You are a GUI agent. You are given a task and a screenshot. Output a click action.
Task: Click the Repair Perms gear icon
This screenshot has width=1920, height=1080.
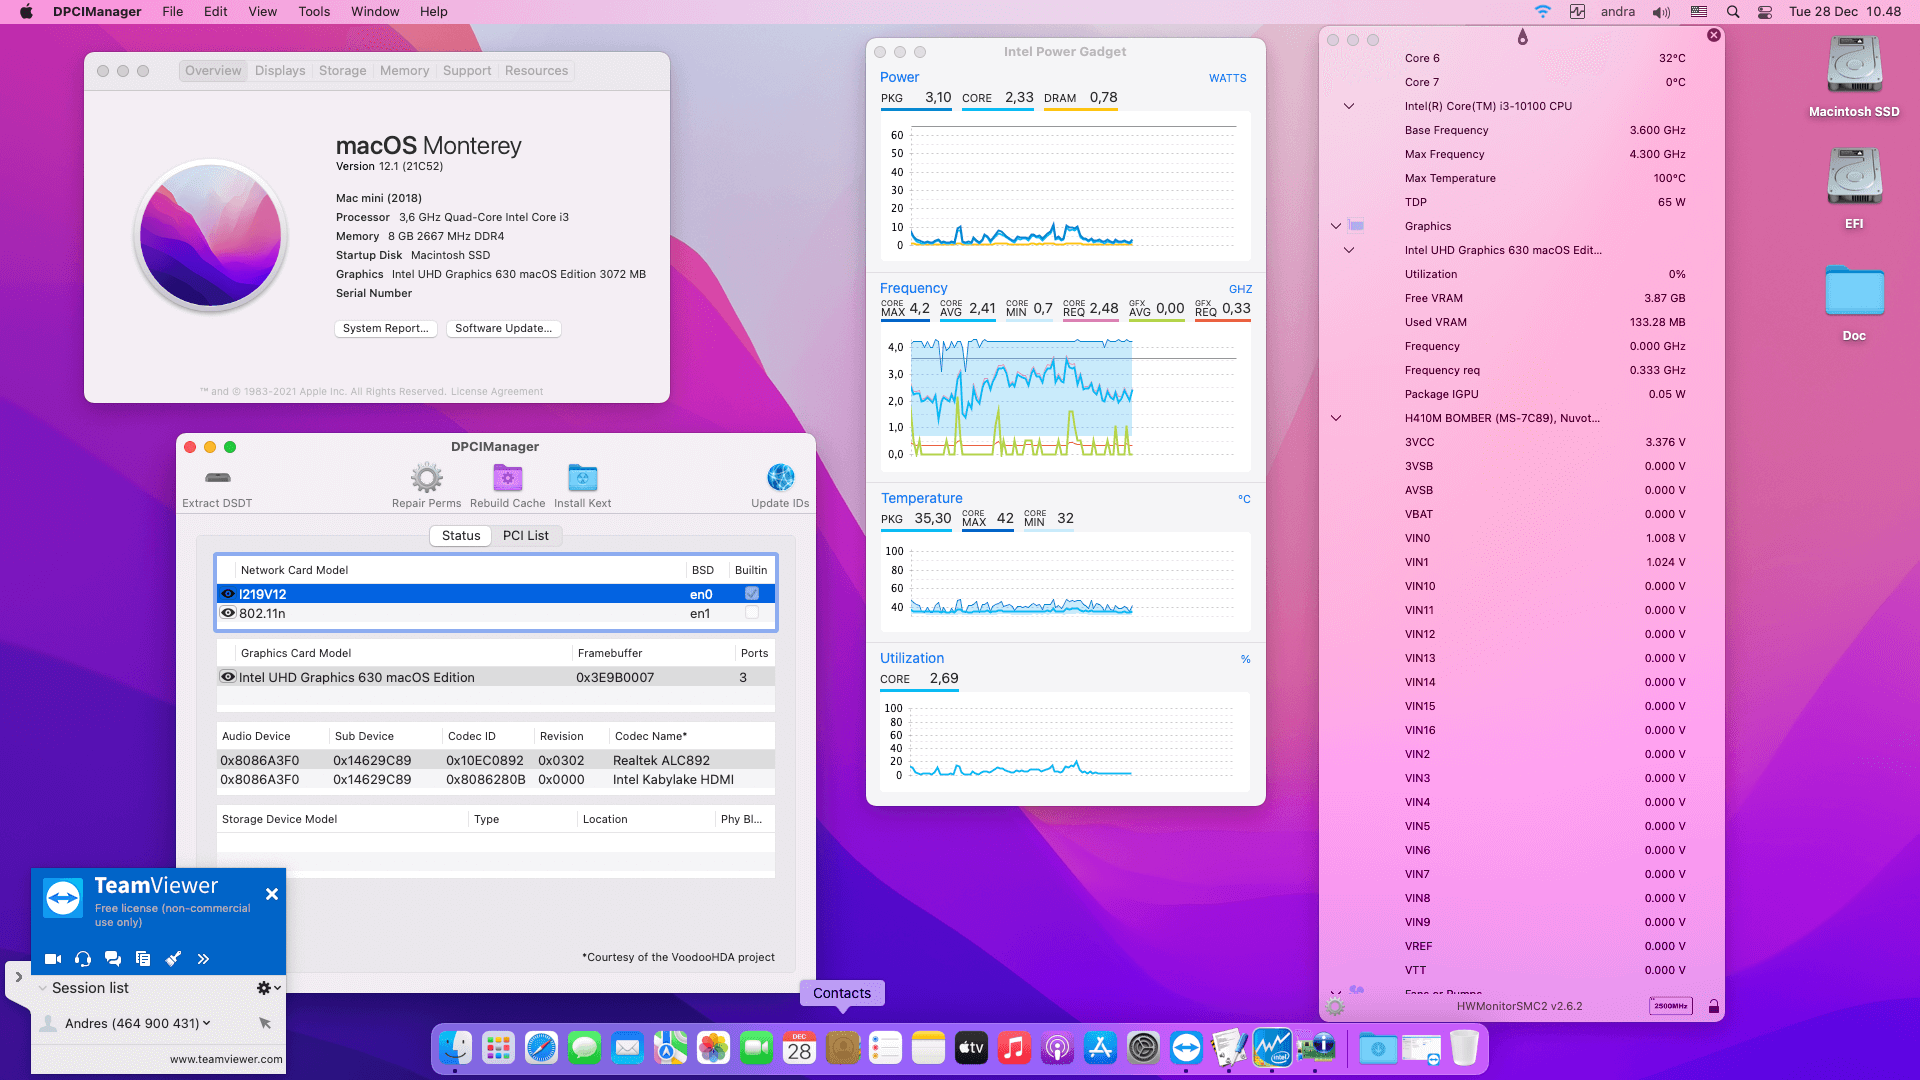point(426,479)
